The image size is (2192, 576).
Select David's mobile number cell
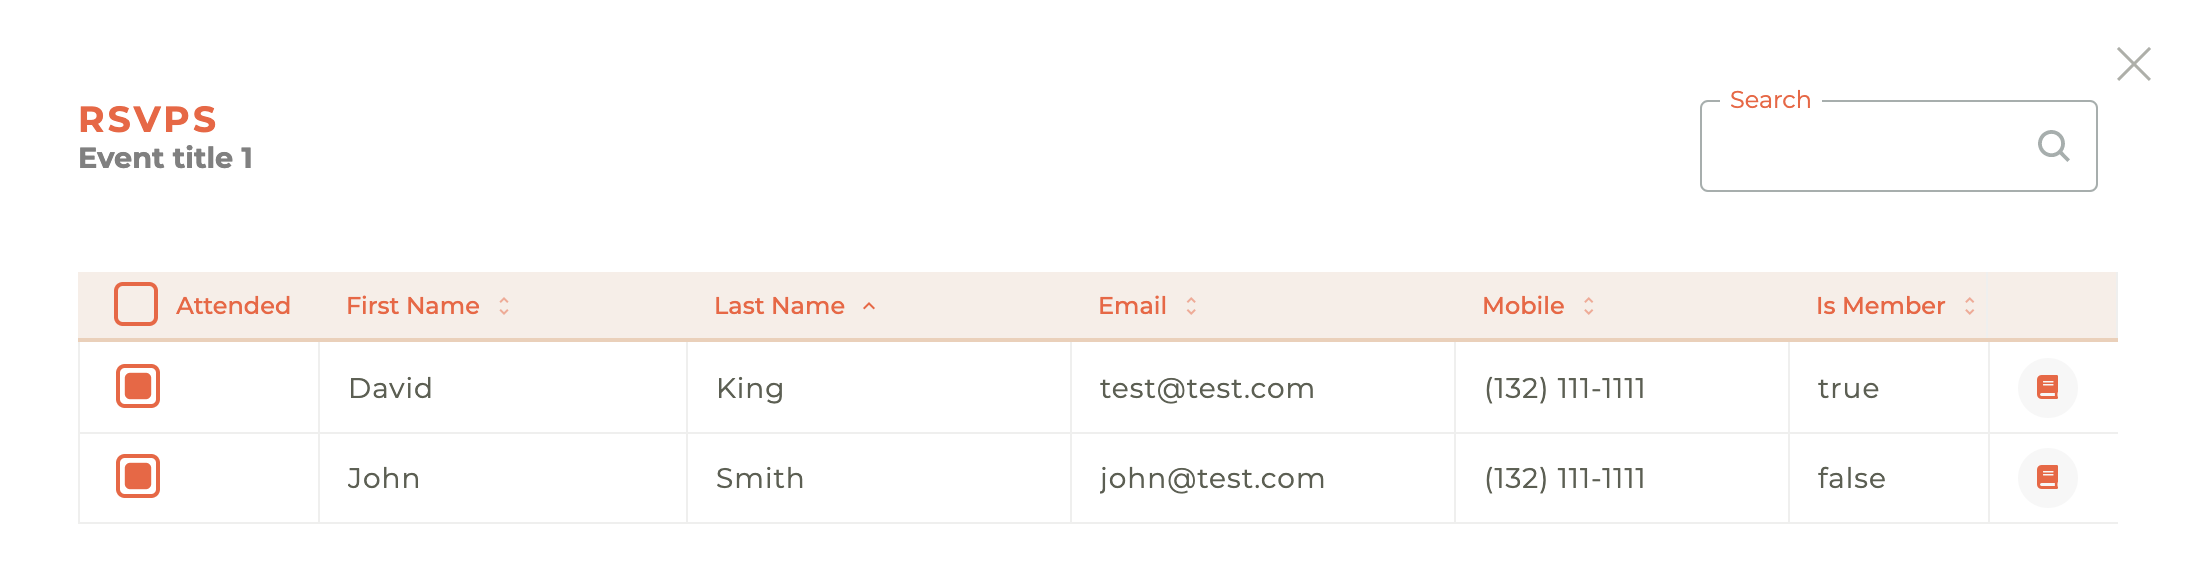(1565, 388)
